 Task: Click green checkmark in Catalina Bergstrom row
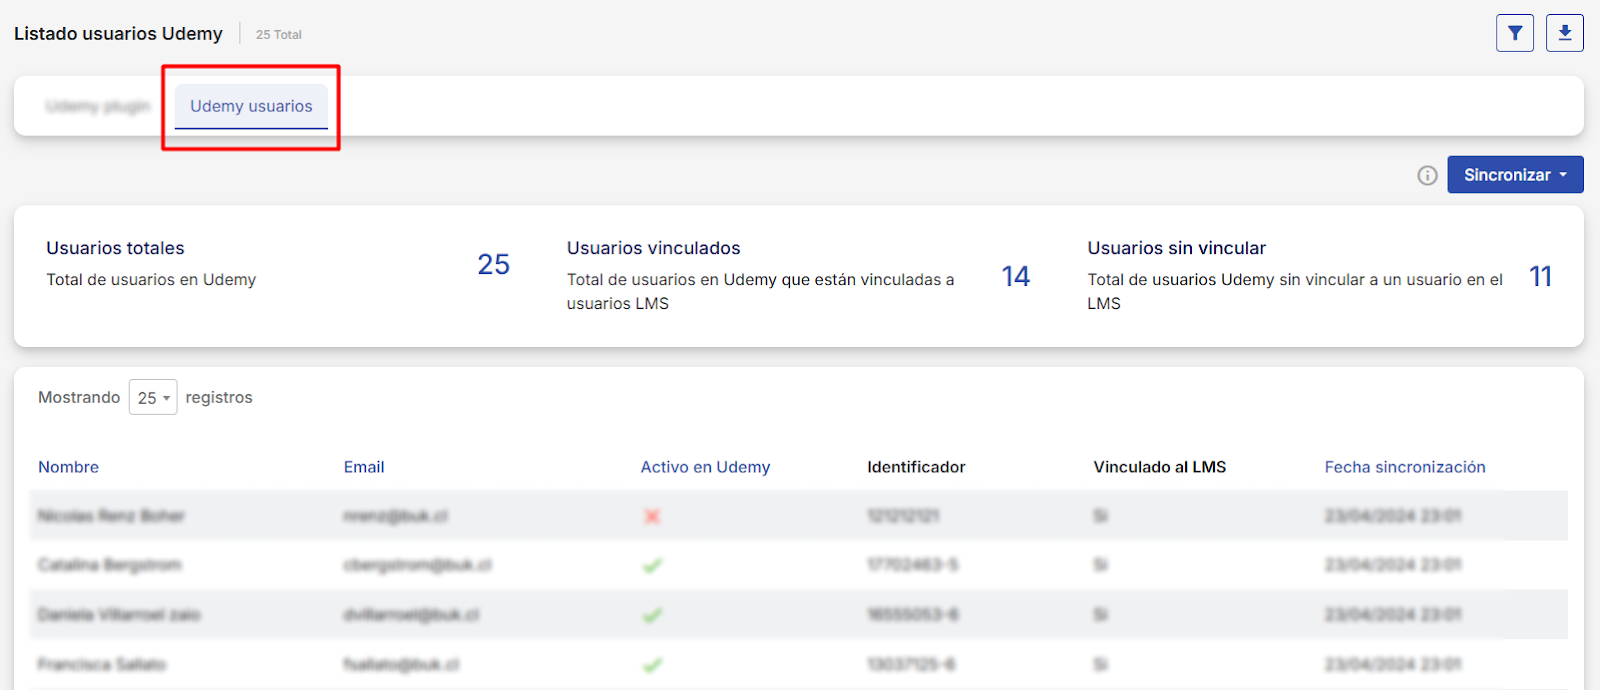[x=652, y=566]
